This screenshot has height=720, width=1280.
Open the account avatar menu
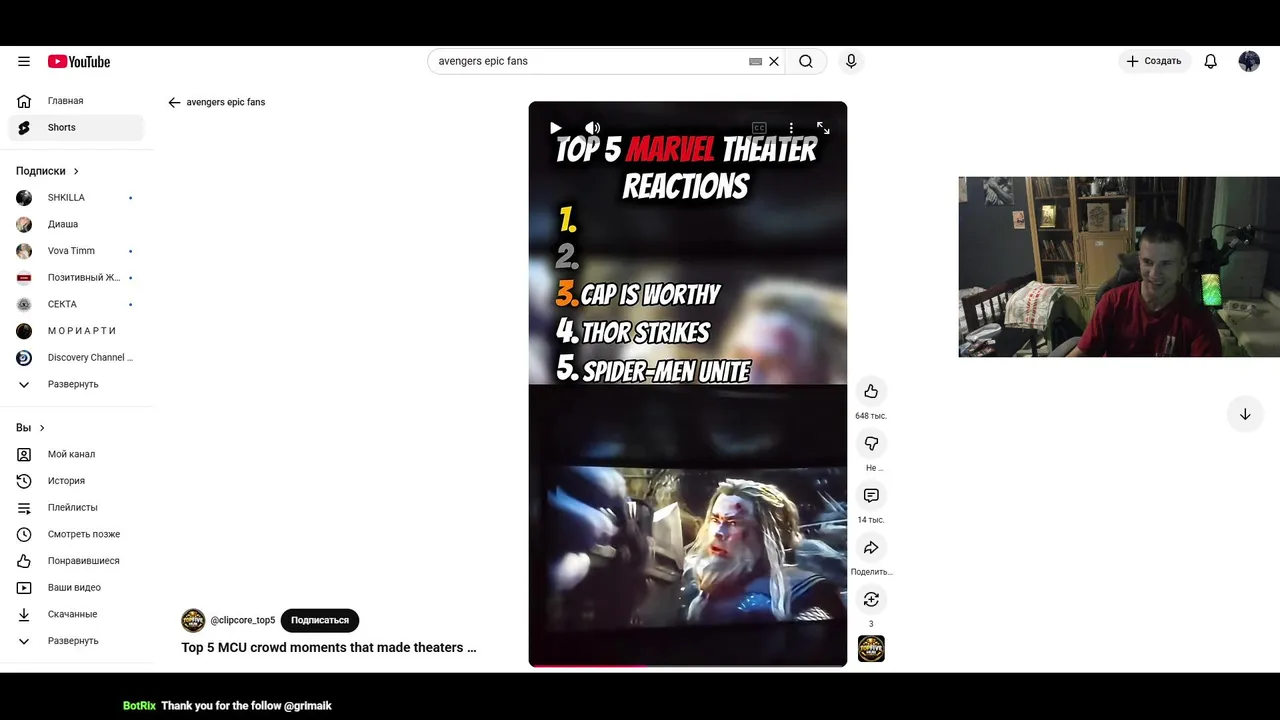tap(1249, 61)
